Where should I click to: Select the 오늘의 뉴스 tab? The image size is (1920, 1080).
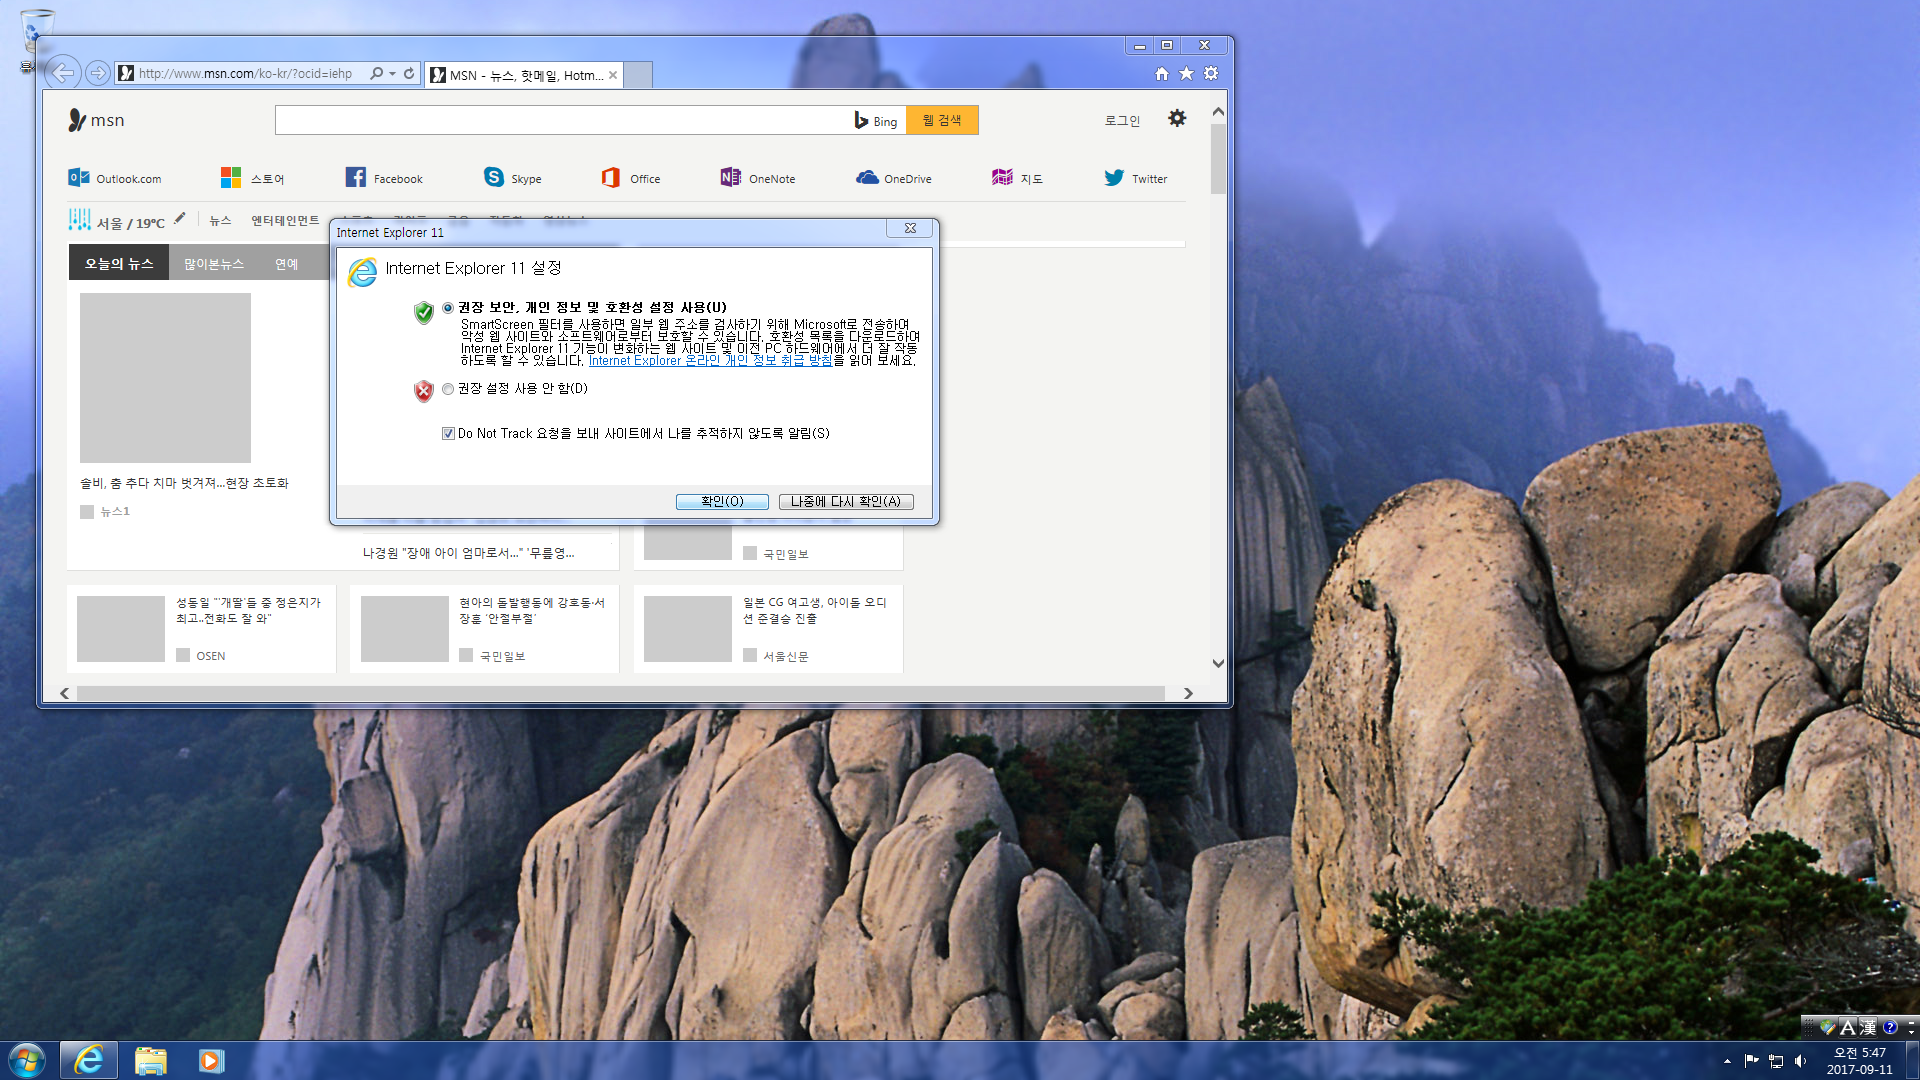119,264
